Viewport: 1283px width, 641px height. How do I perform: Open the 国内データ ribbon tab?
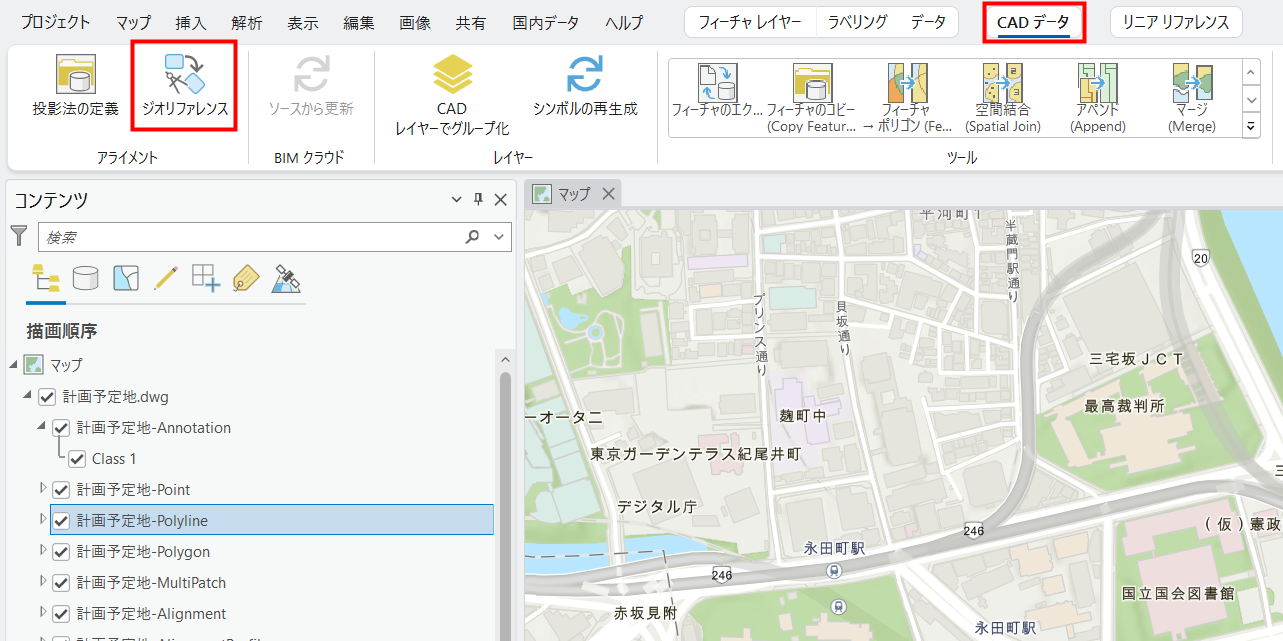tap(545, 22)
